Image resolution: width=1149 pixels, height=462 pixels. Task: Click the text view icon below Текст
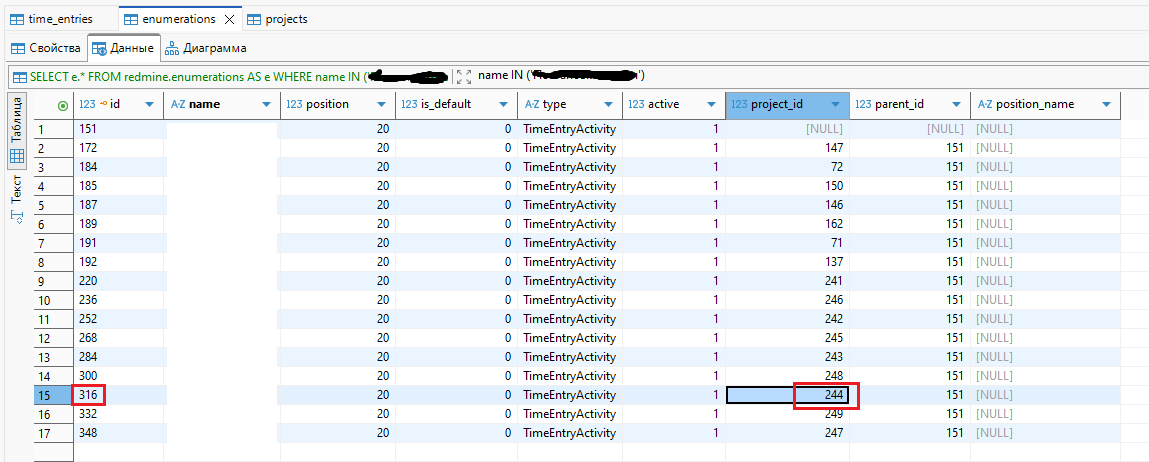(17, 218)
